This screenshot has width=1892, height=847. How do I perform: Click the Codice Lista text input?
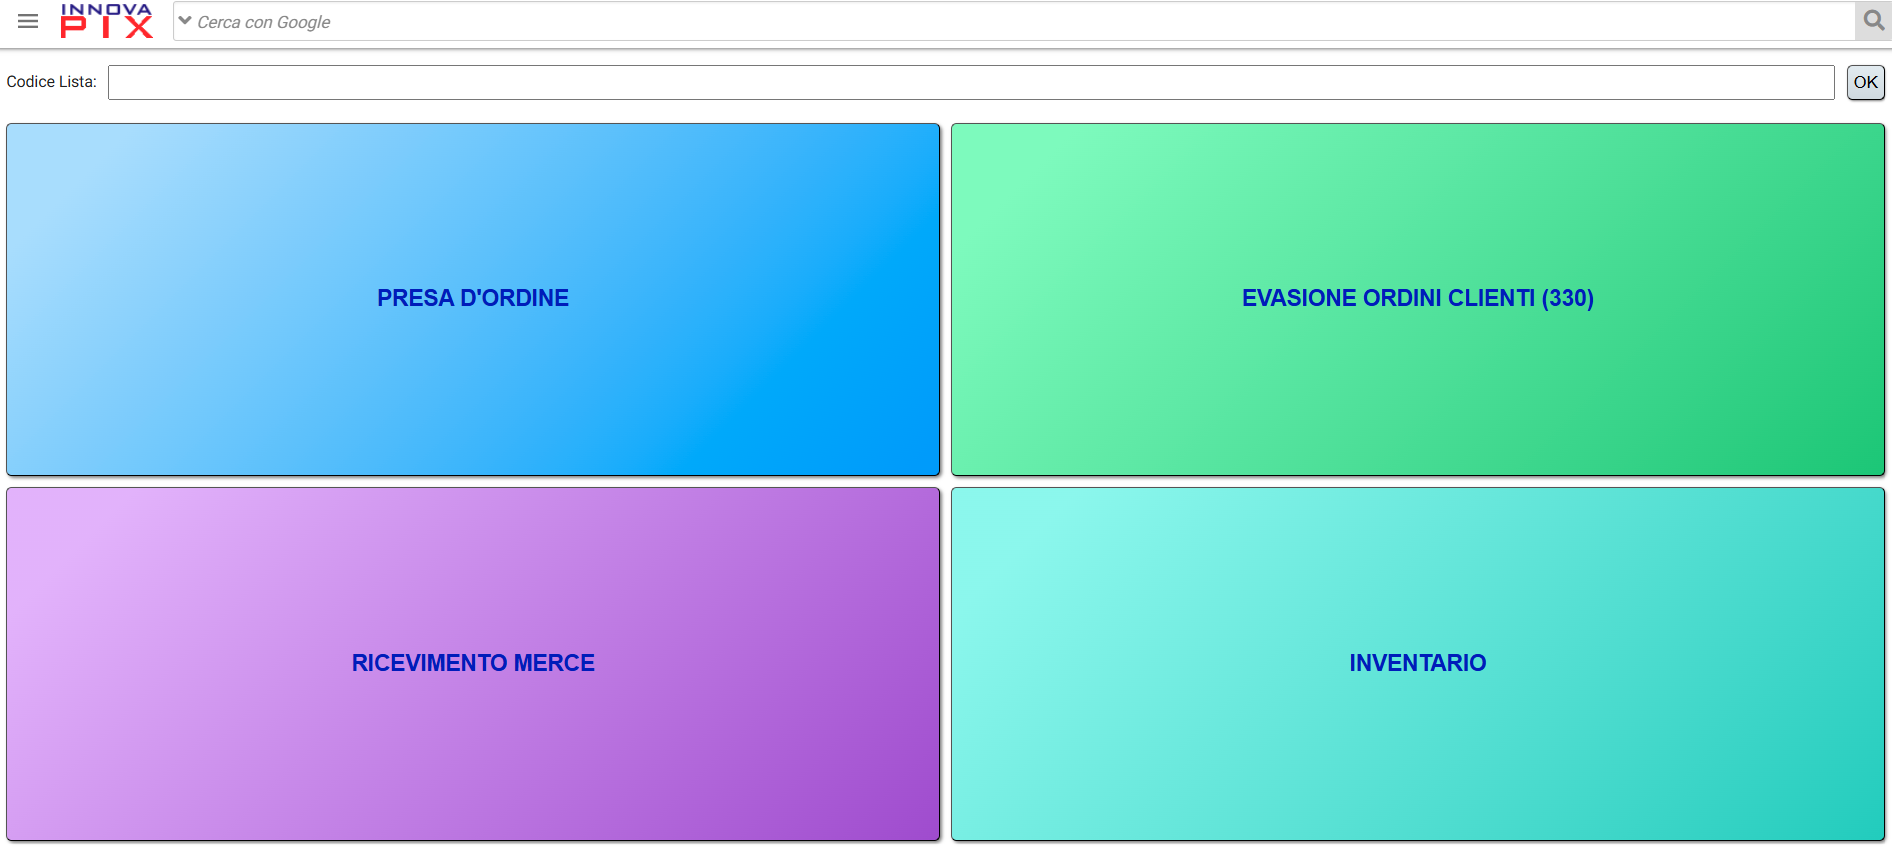(x=970, y=82)
